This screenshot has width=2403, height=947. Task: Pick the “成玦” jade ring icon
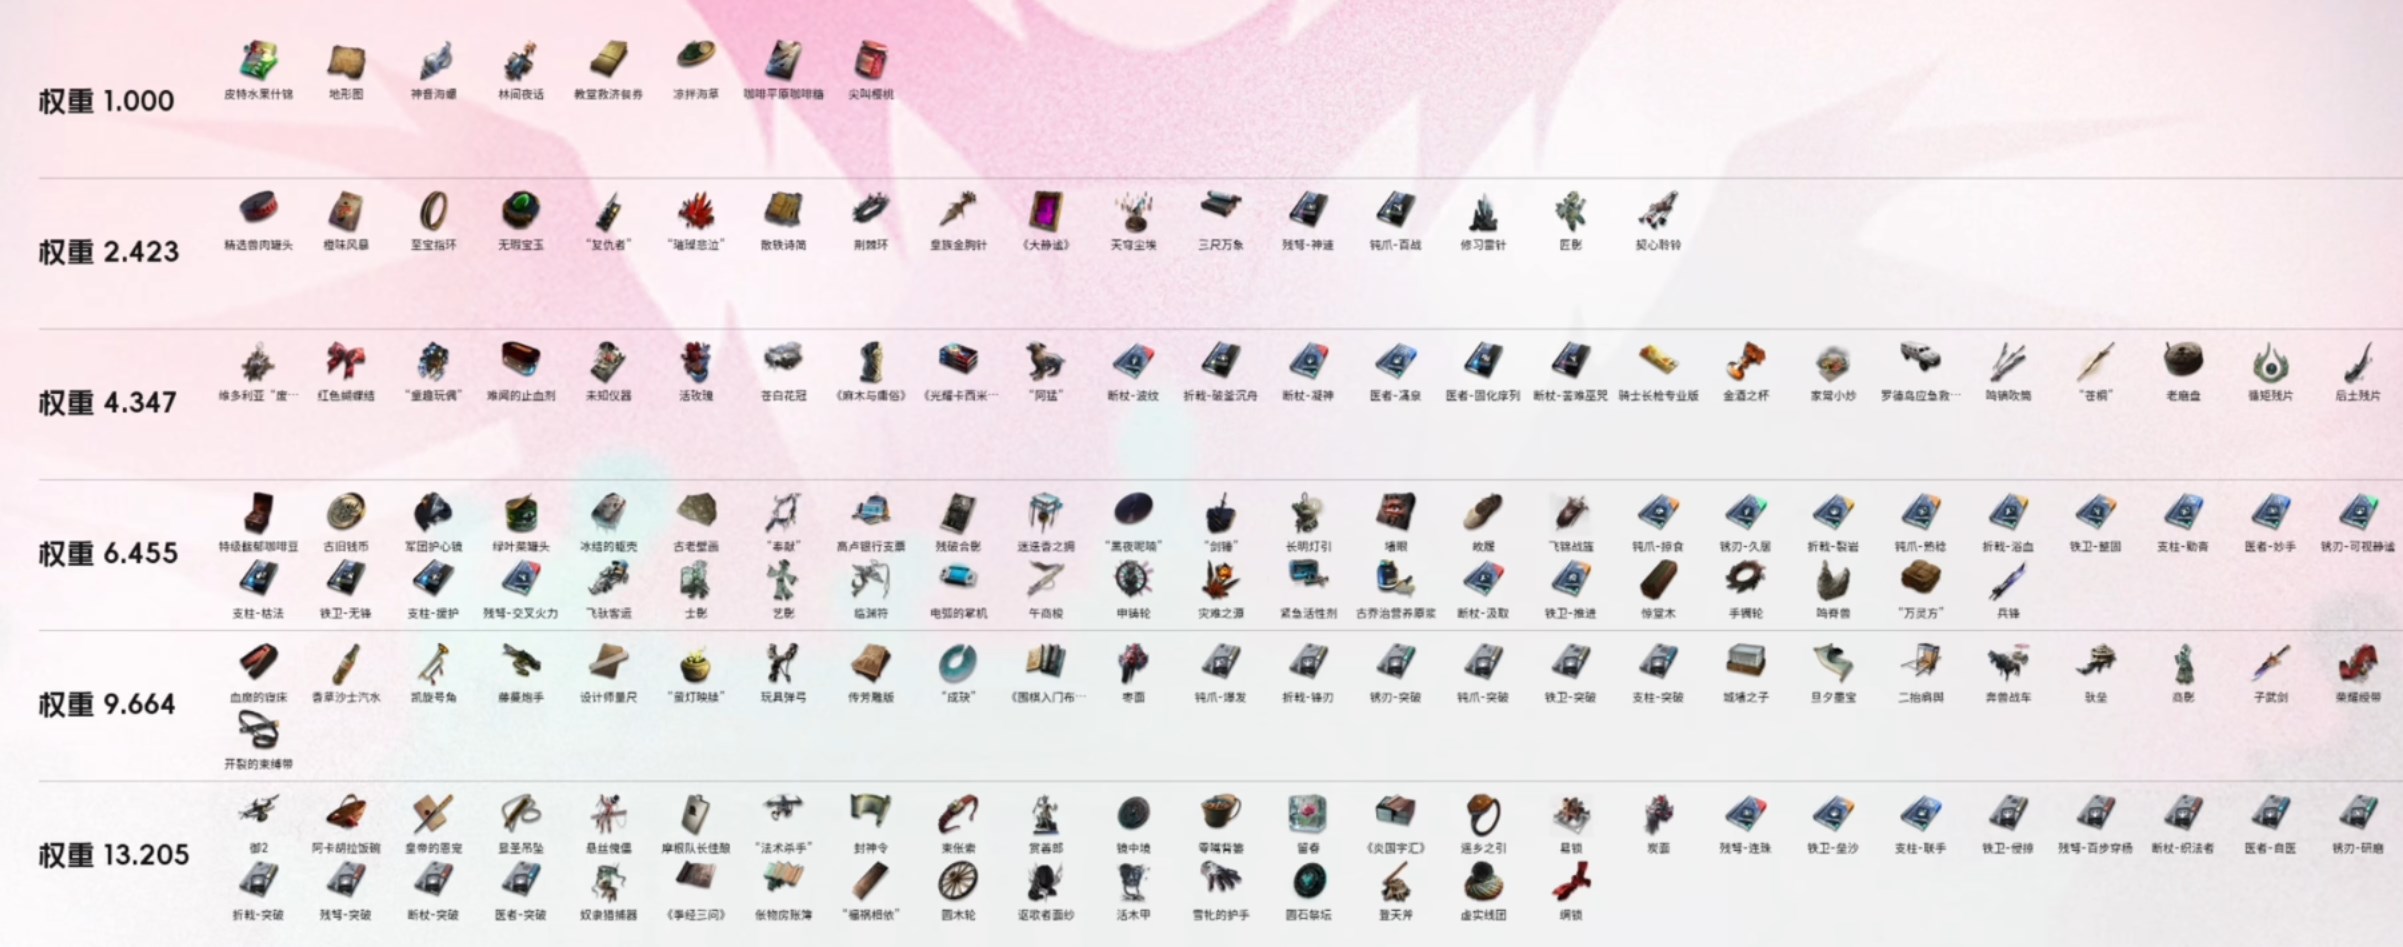pos(958,664)
